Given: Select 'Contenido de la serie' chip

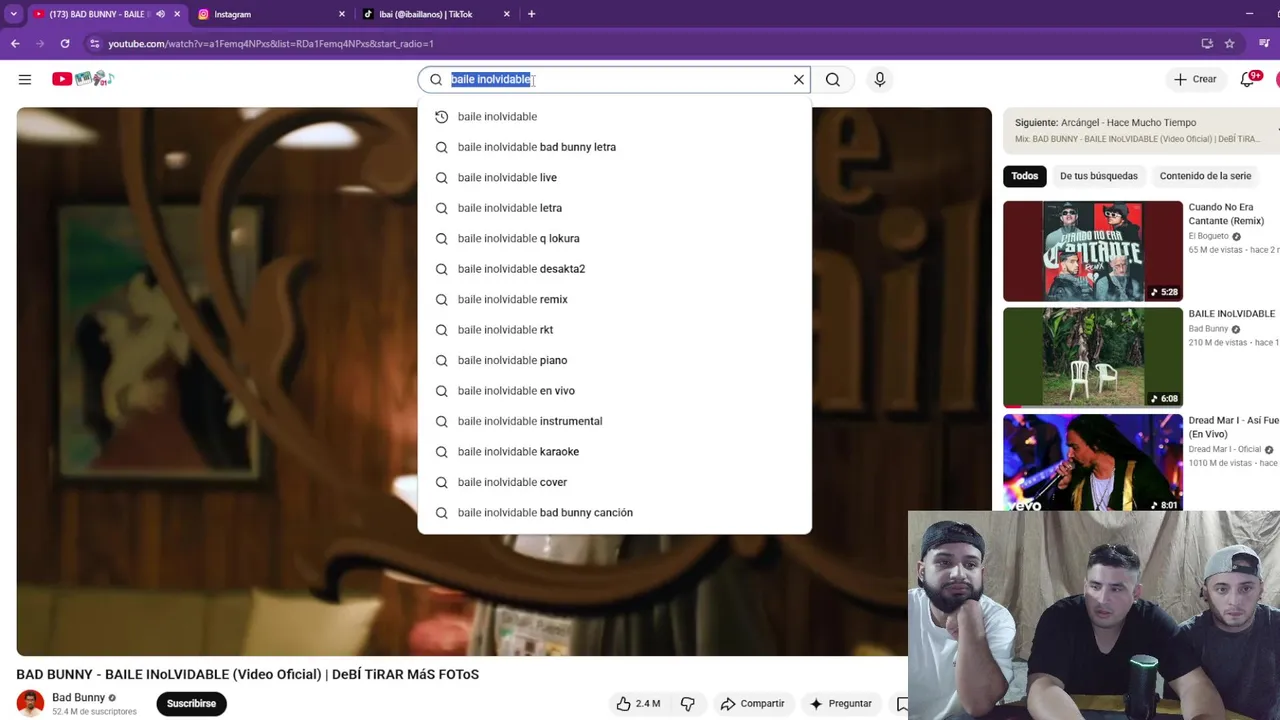Looking at the screenshot, I should (x=1205, y=176).
